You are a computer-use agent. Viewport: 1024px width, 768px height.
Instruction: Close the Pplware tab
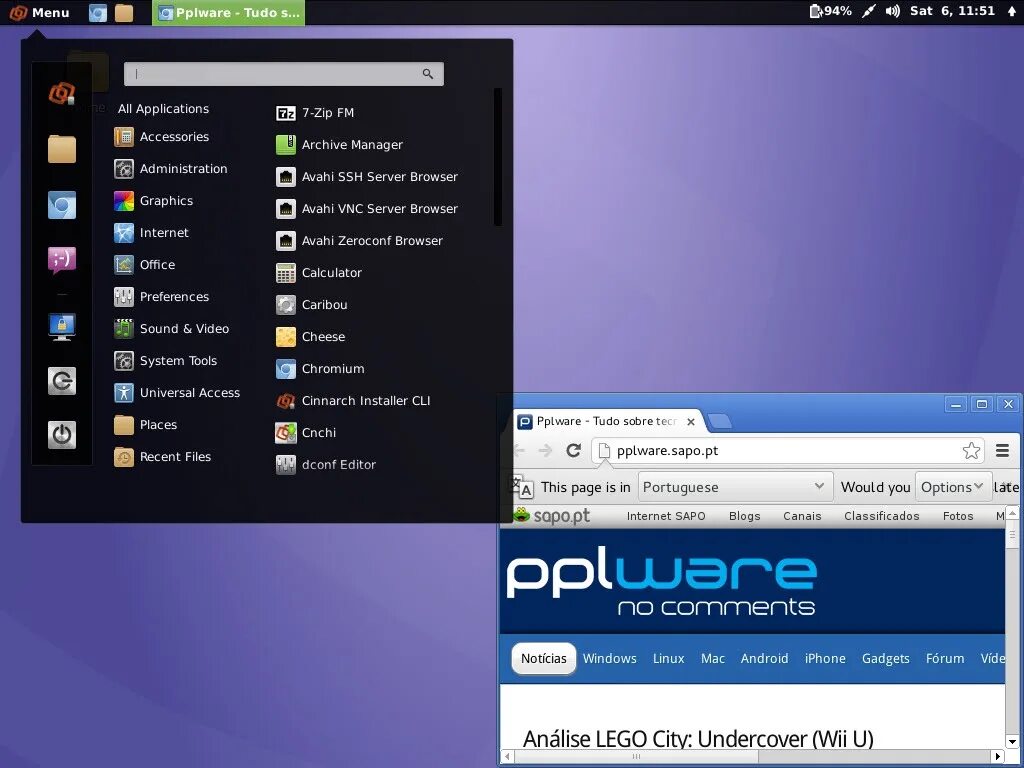pos(691,422)
